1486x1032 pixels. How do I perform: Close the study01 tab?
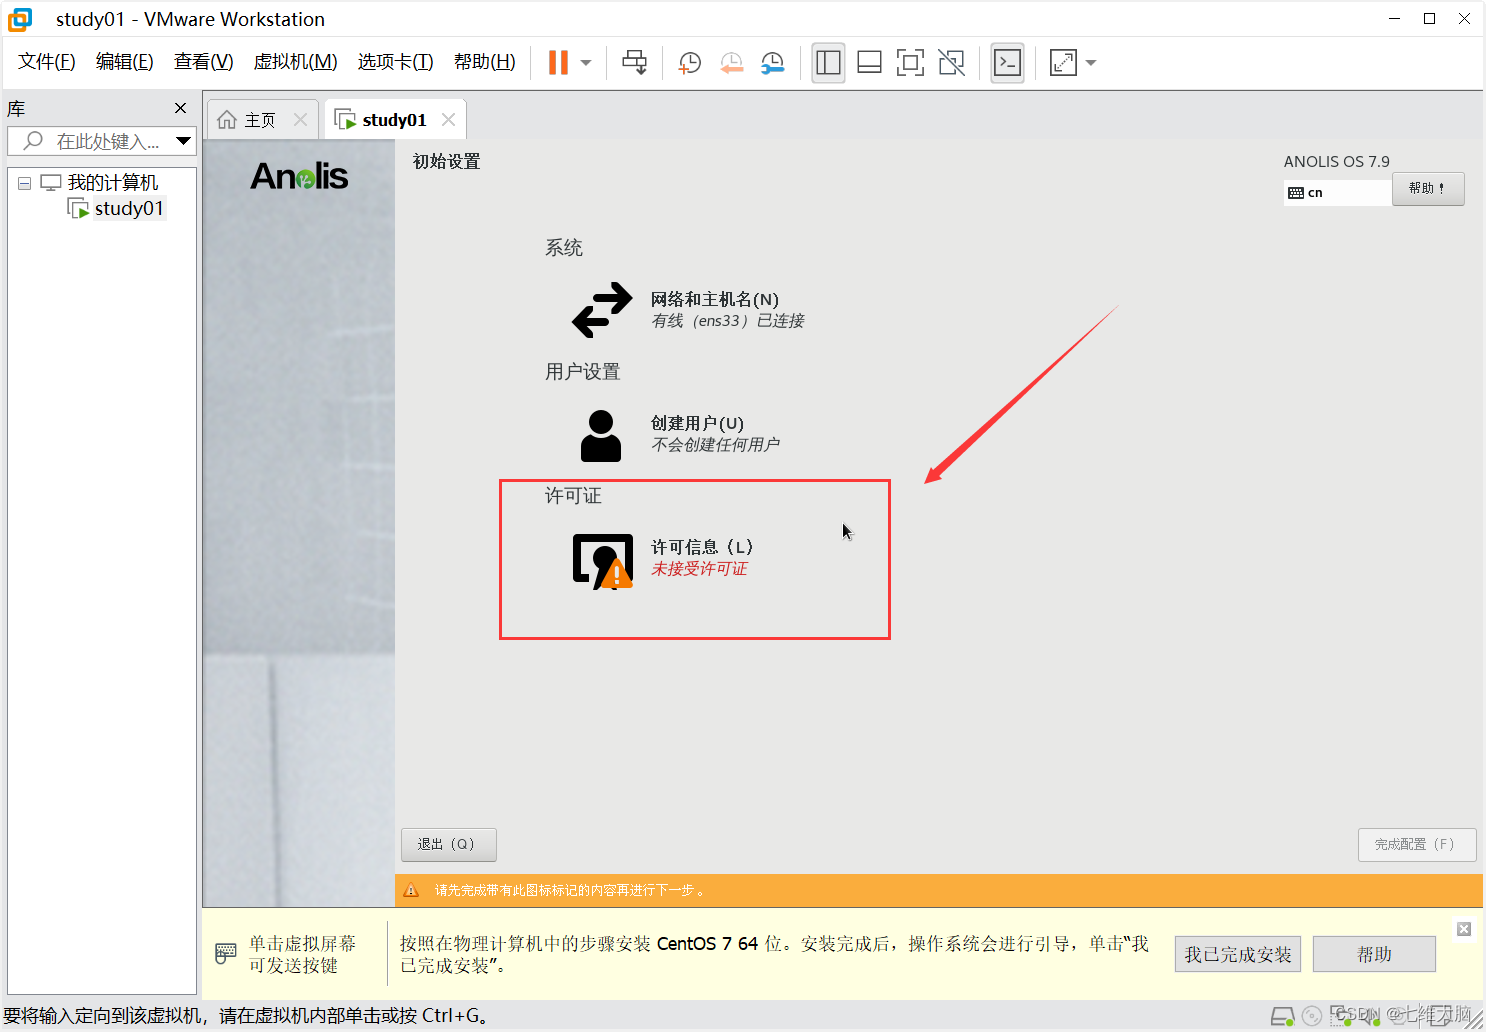tap(448, 120)
